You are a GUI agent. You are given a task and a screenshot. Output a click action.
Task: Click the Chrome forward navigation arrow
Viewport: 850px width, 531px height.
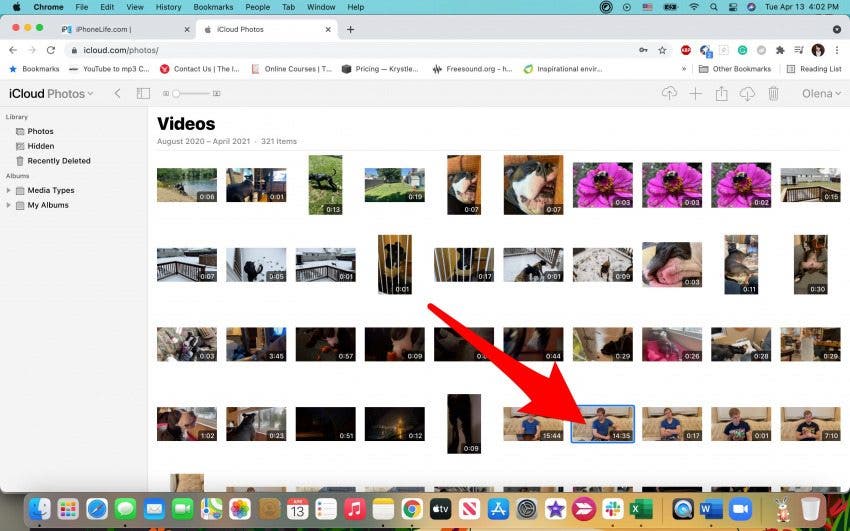click(x=32, y=50)
